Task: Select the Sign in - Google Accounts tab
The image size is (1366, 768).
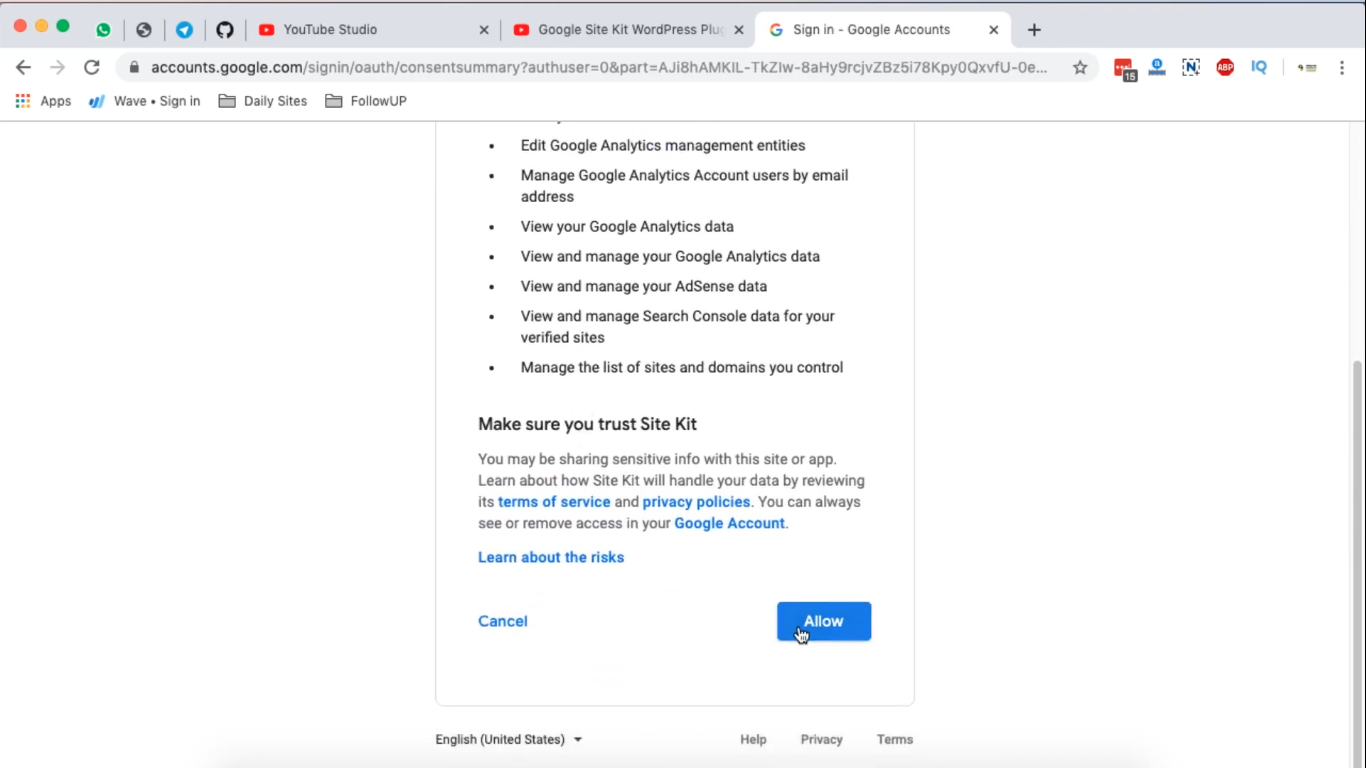Action: coord(884,30)
